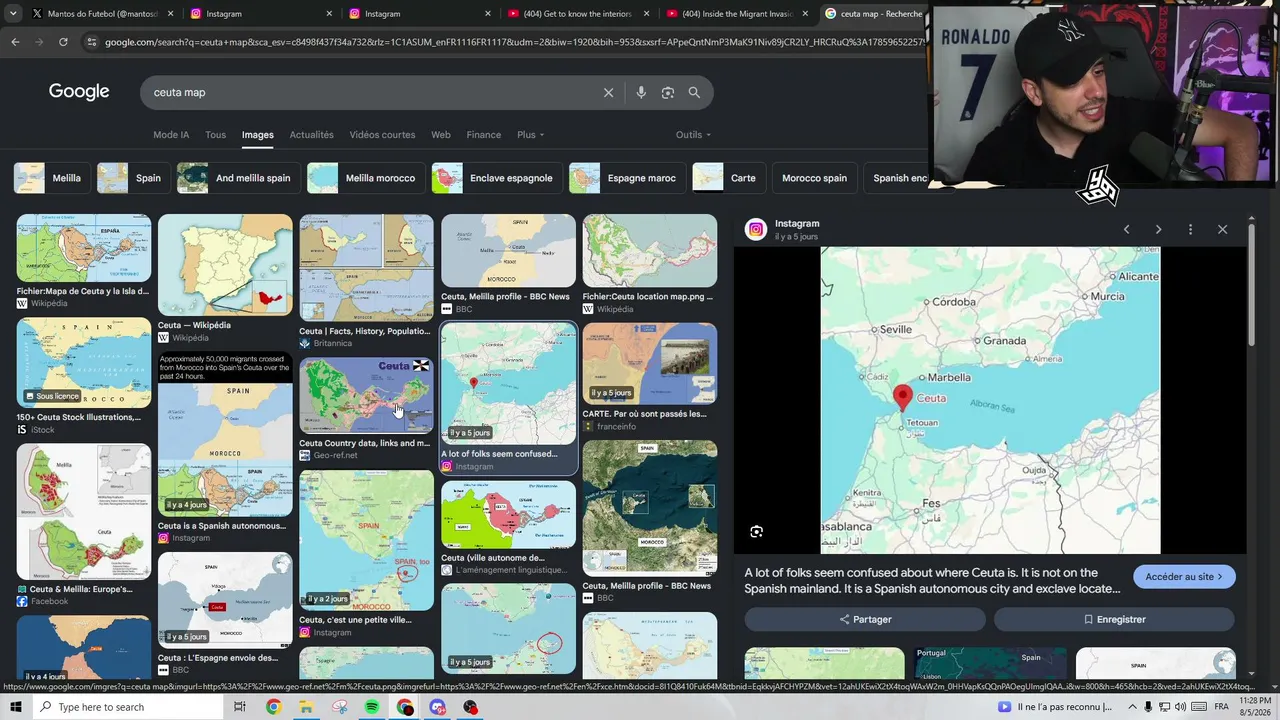Filter results by Melilla chip
Image resolution: width=1280 pixels, height=720 pixels.
click(52, 178)
